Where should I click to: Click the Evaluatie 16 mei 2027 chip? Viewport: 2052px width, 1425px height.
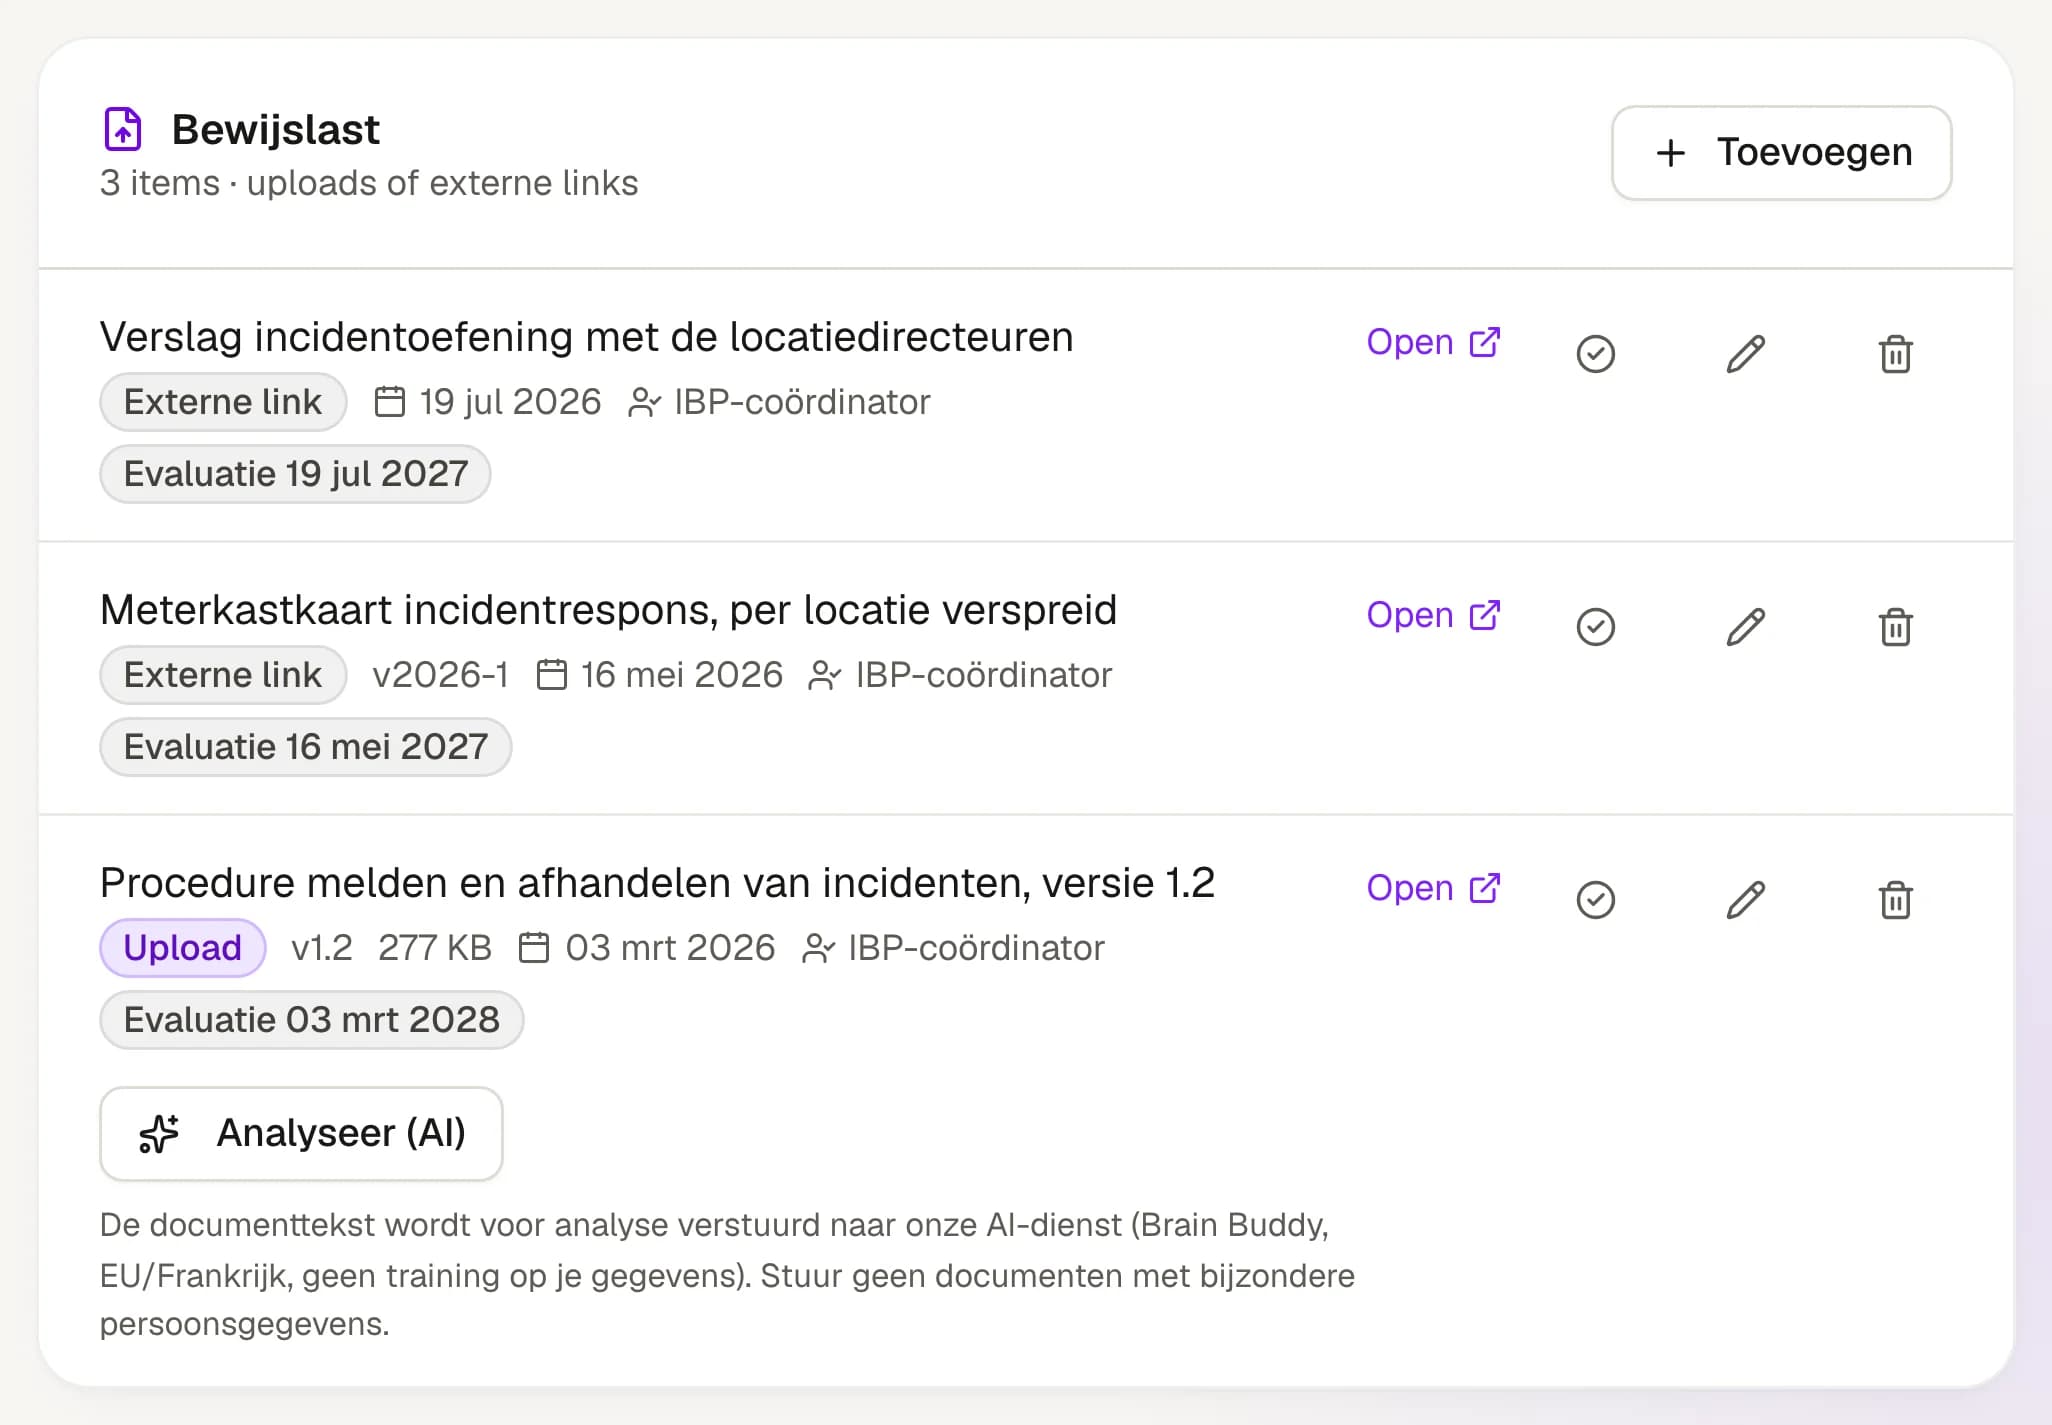click(306, 747)
